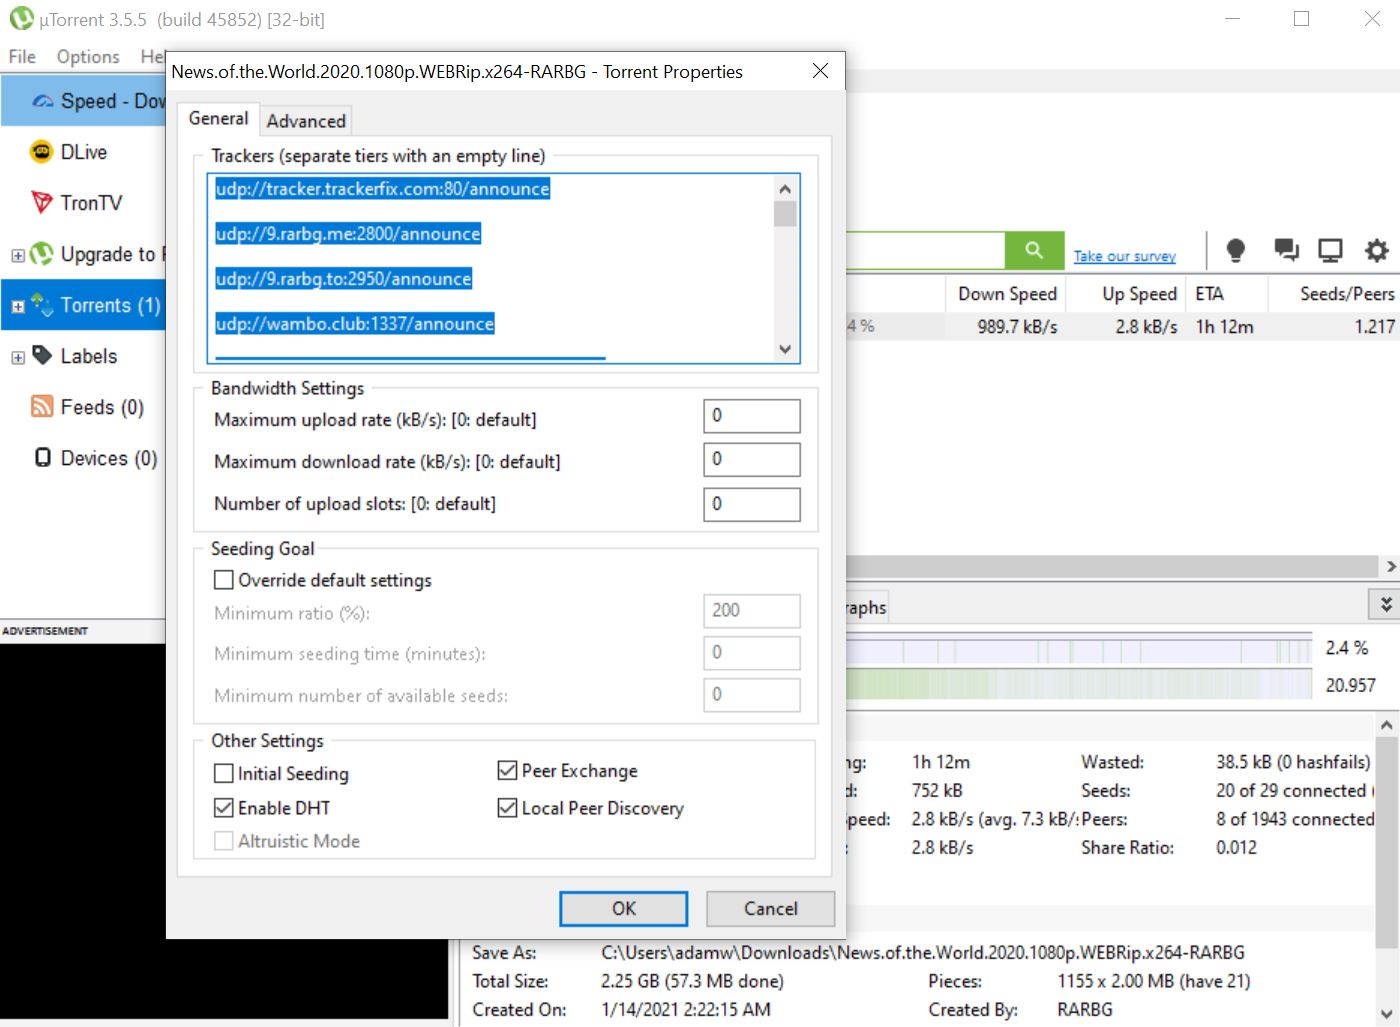Click the OK button
The width and height of the screenshot is (1400, 1027).
pyautogui.click(x=624, y=908)
